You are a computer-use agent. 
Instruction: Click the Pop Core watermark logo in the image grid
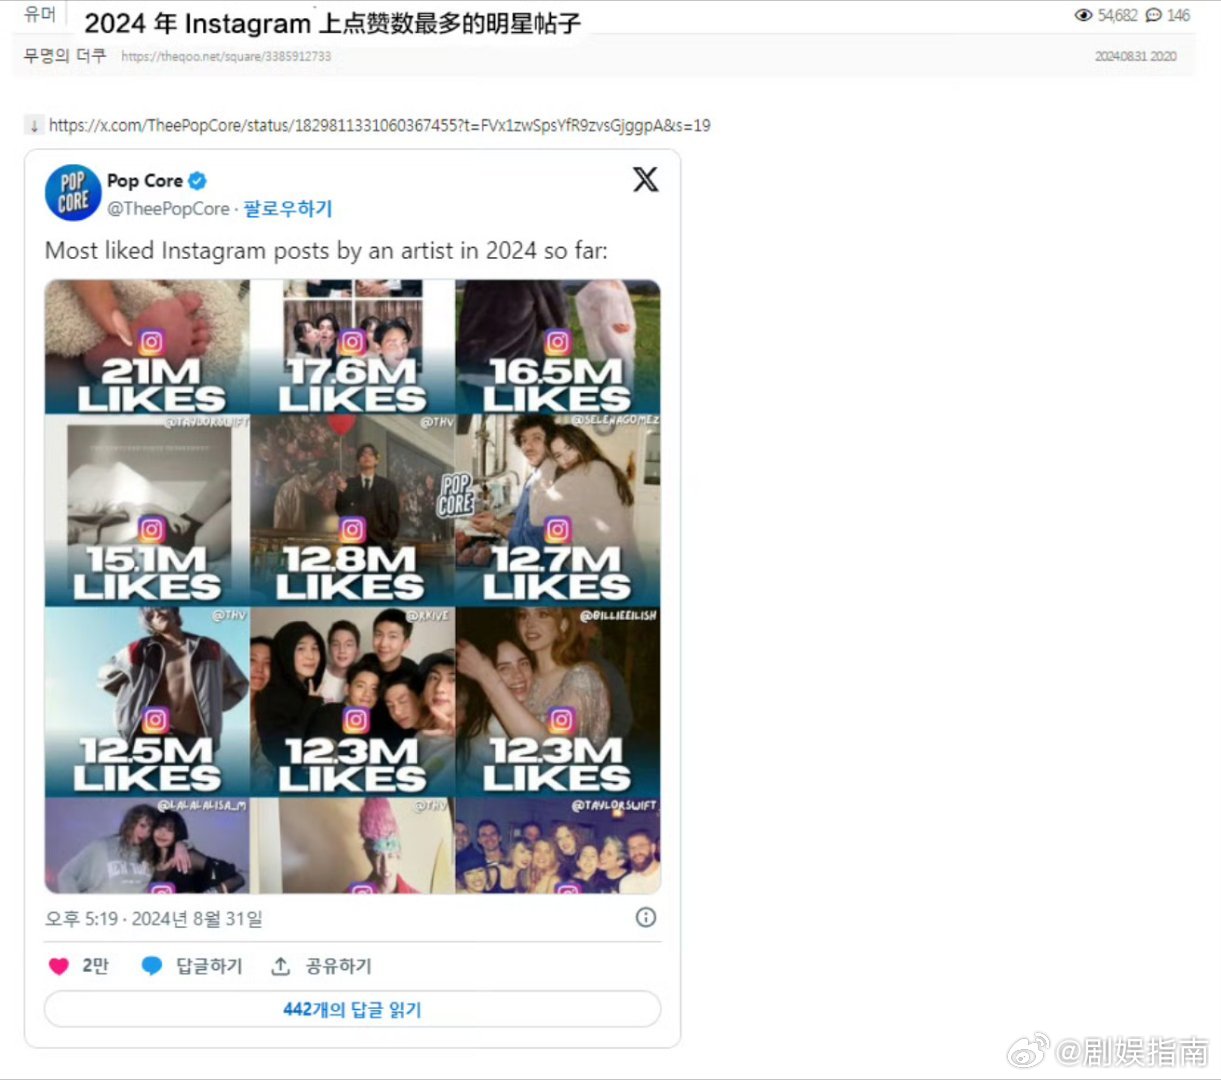[455, 495]
